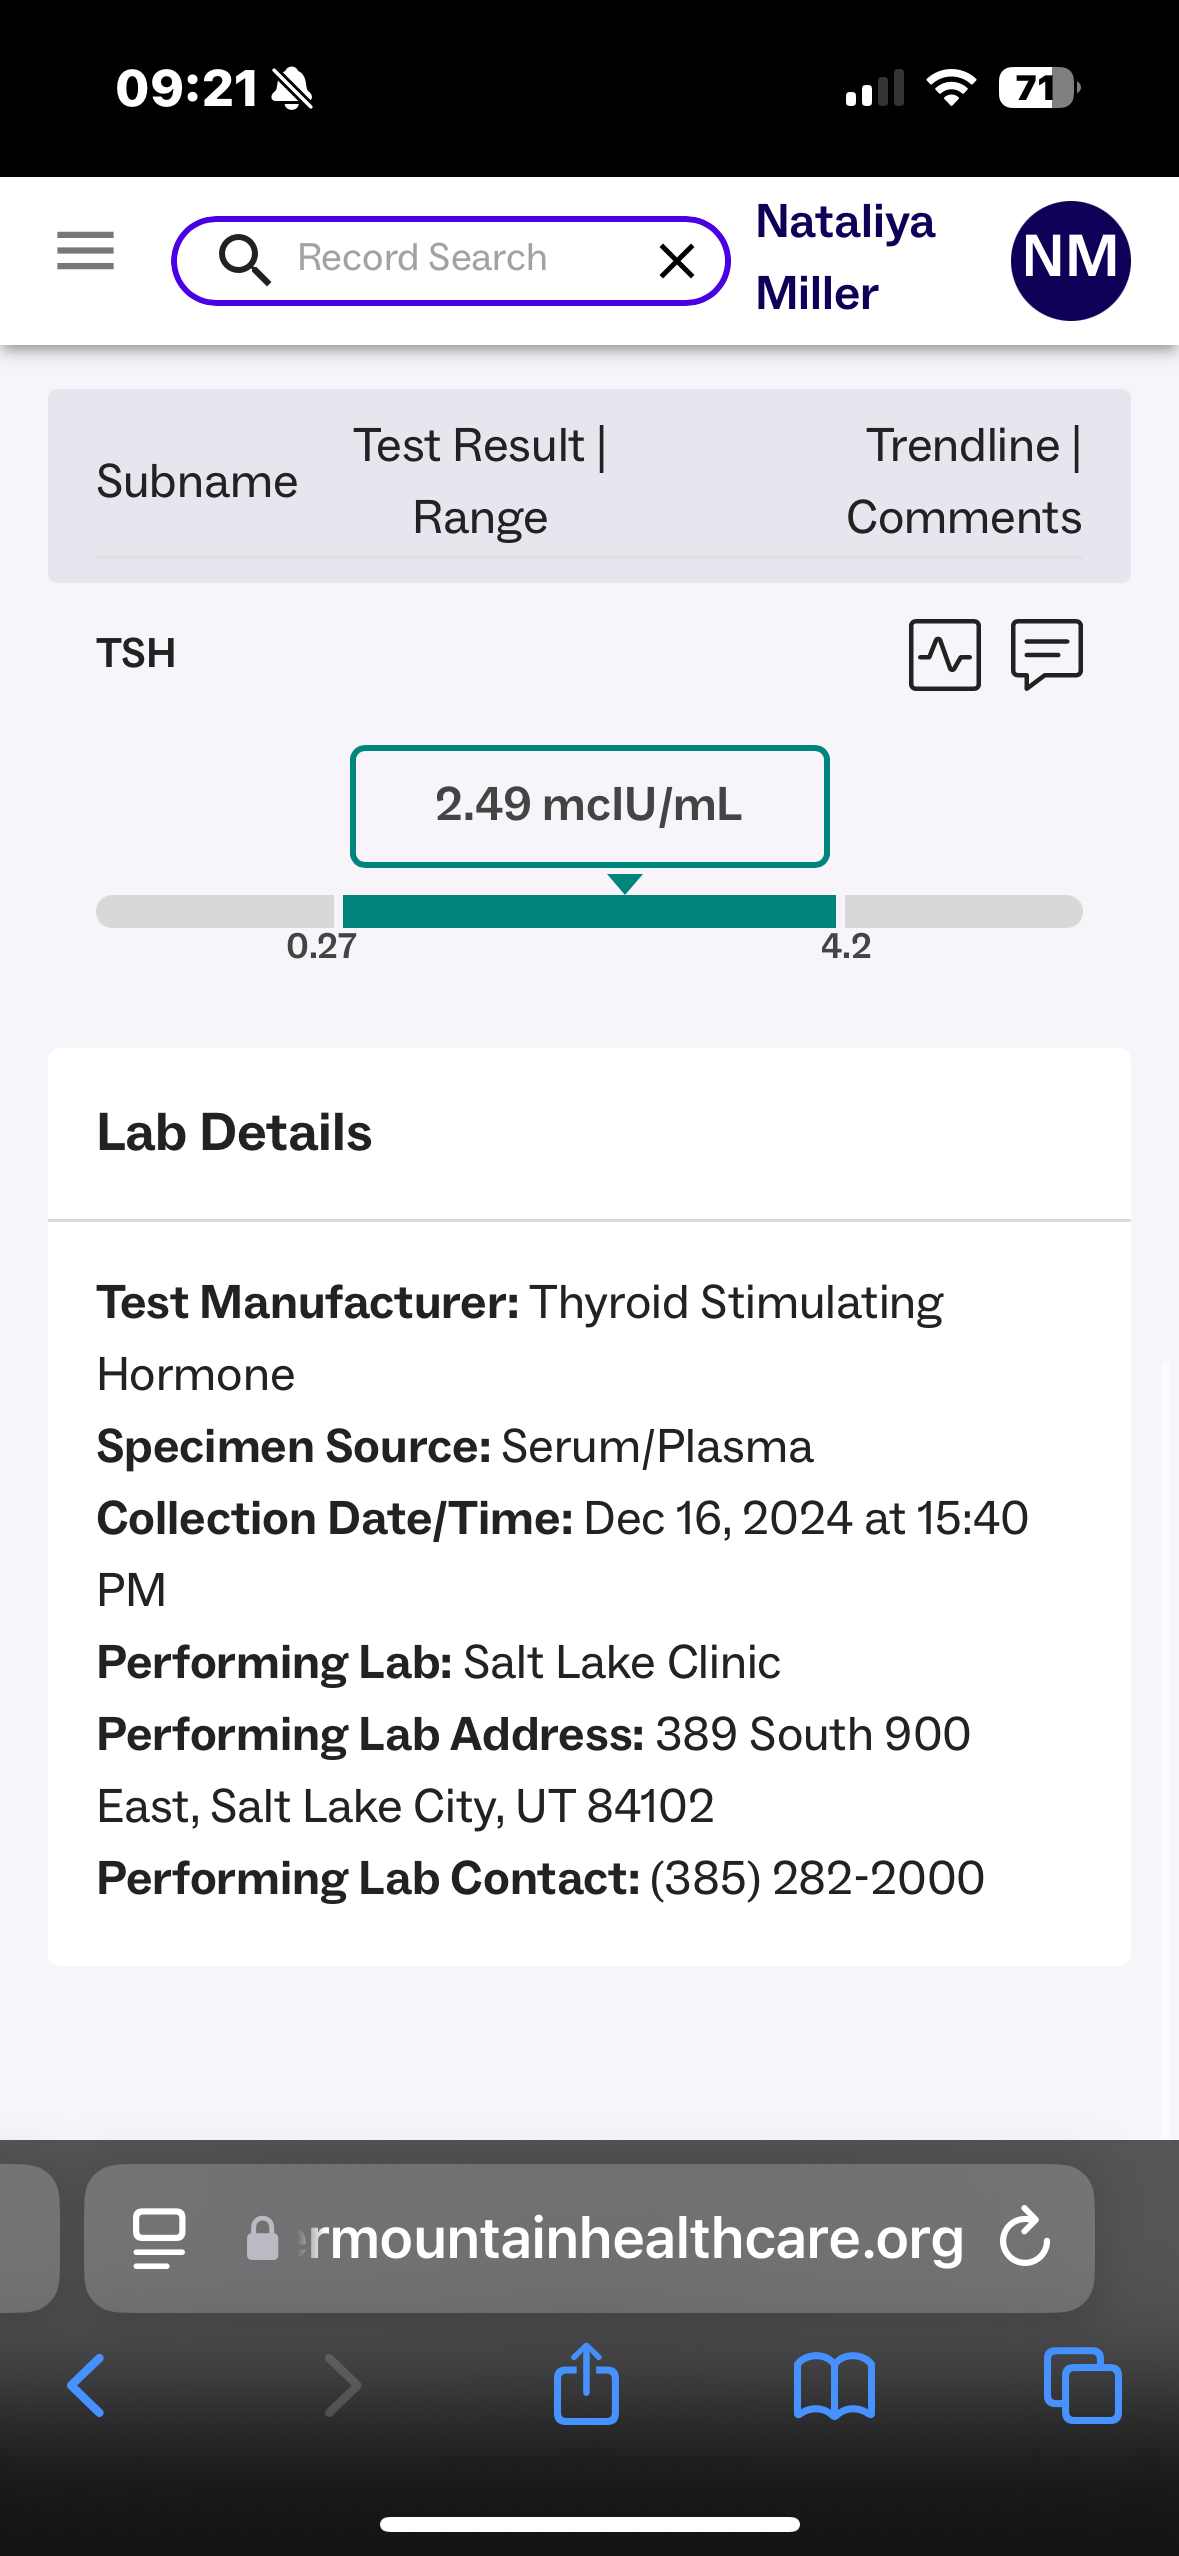This screenshot has height=2556, width=1179.
Task: Open Safari bookmarks
Action: coord(834,2386)
